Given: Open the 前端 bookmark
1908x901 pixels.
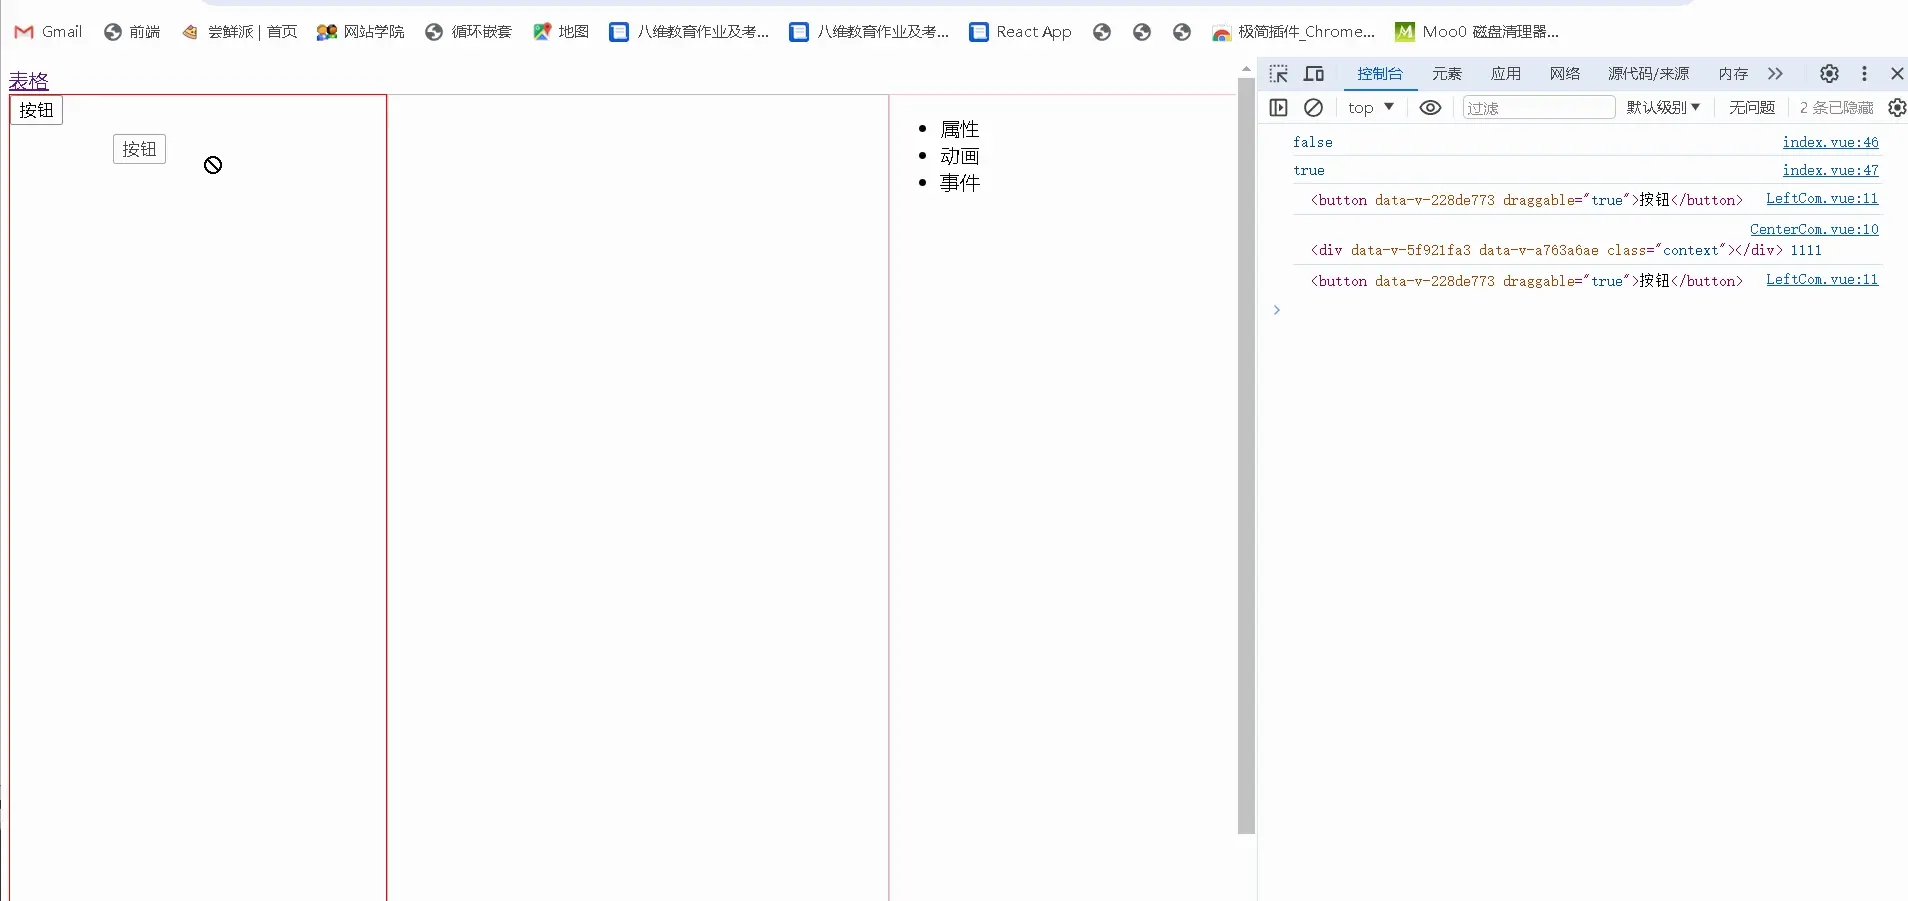Looking at the screenshot, I should click(132, 32).
